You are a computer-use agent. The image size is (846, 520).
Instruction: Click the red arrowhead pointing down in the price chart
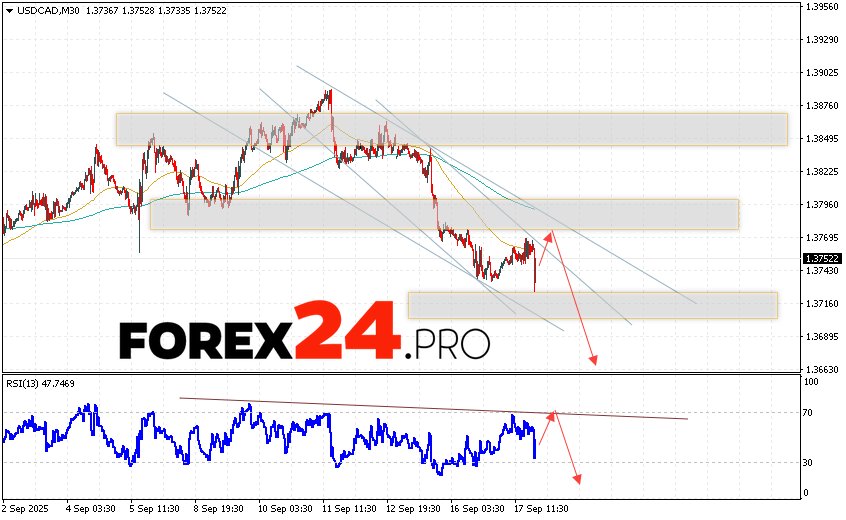point(593,360)
